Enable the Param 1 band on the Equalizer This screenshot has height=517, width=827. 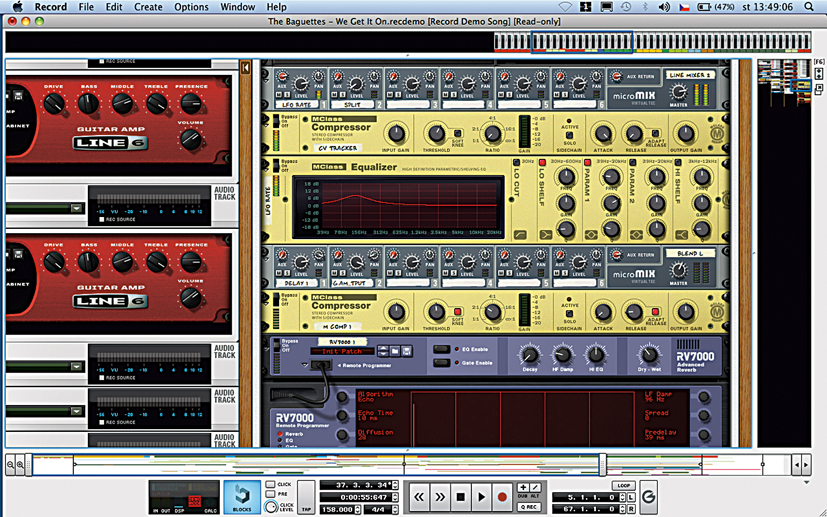coord(587,162)
